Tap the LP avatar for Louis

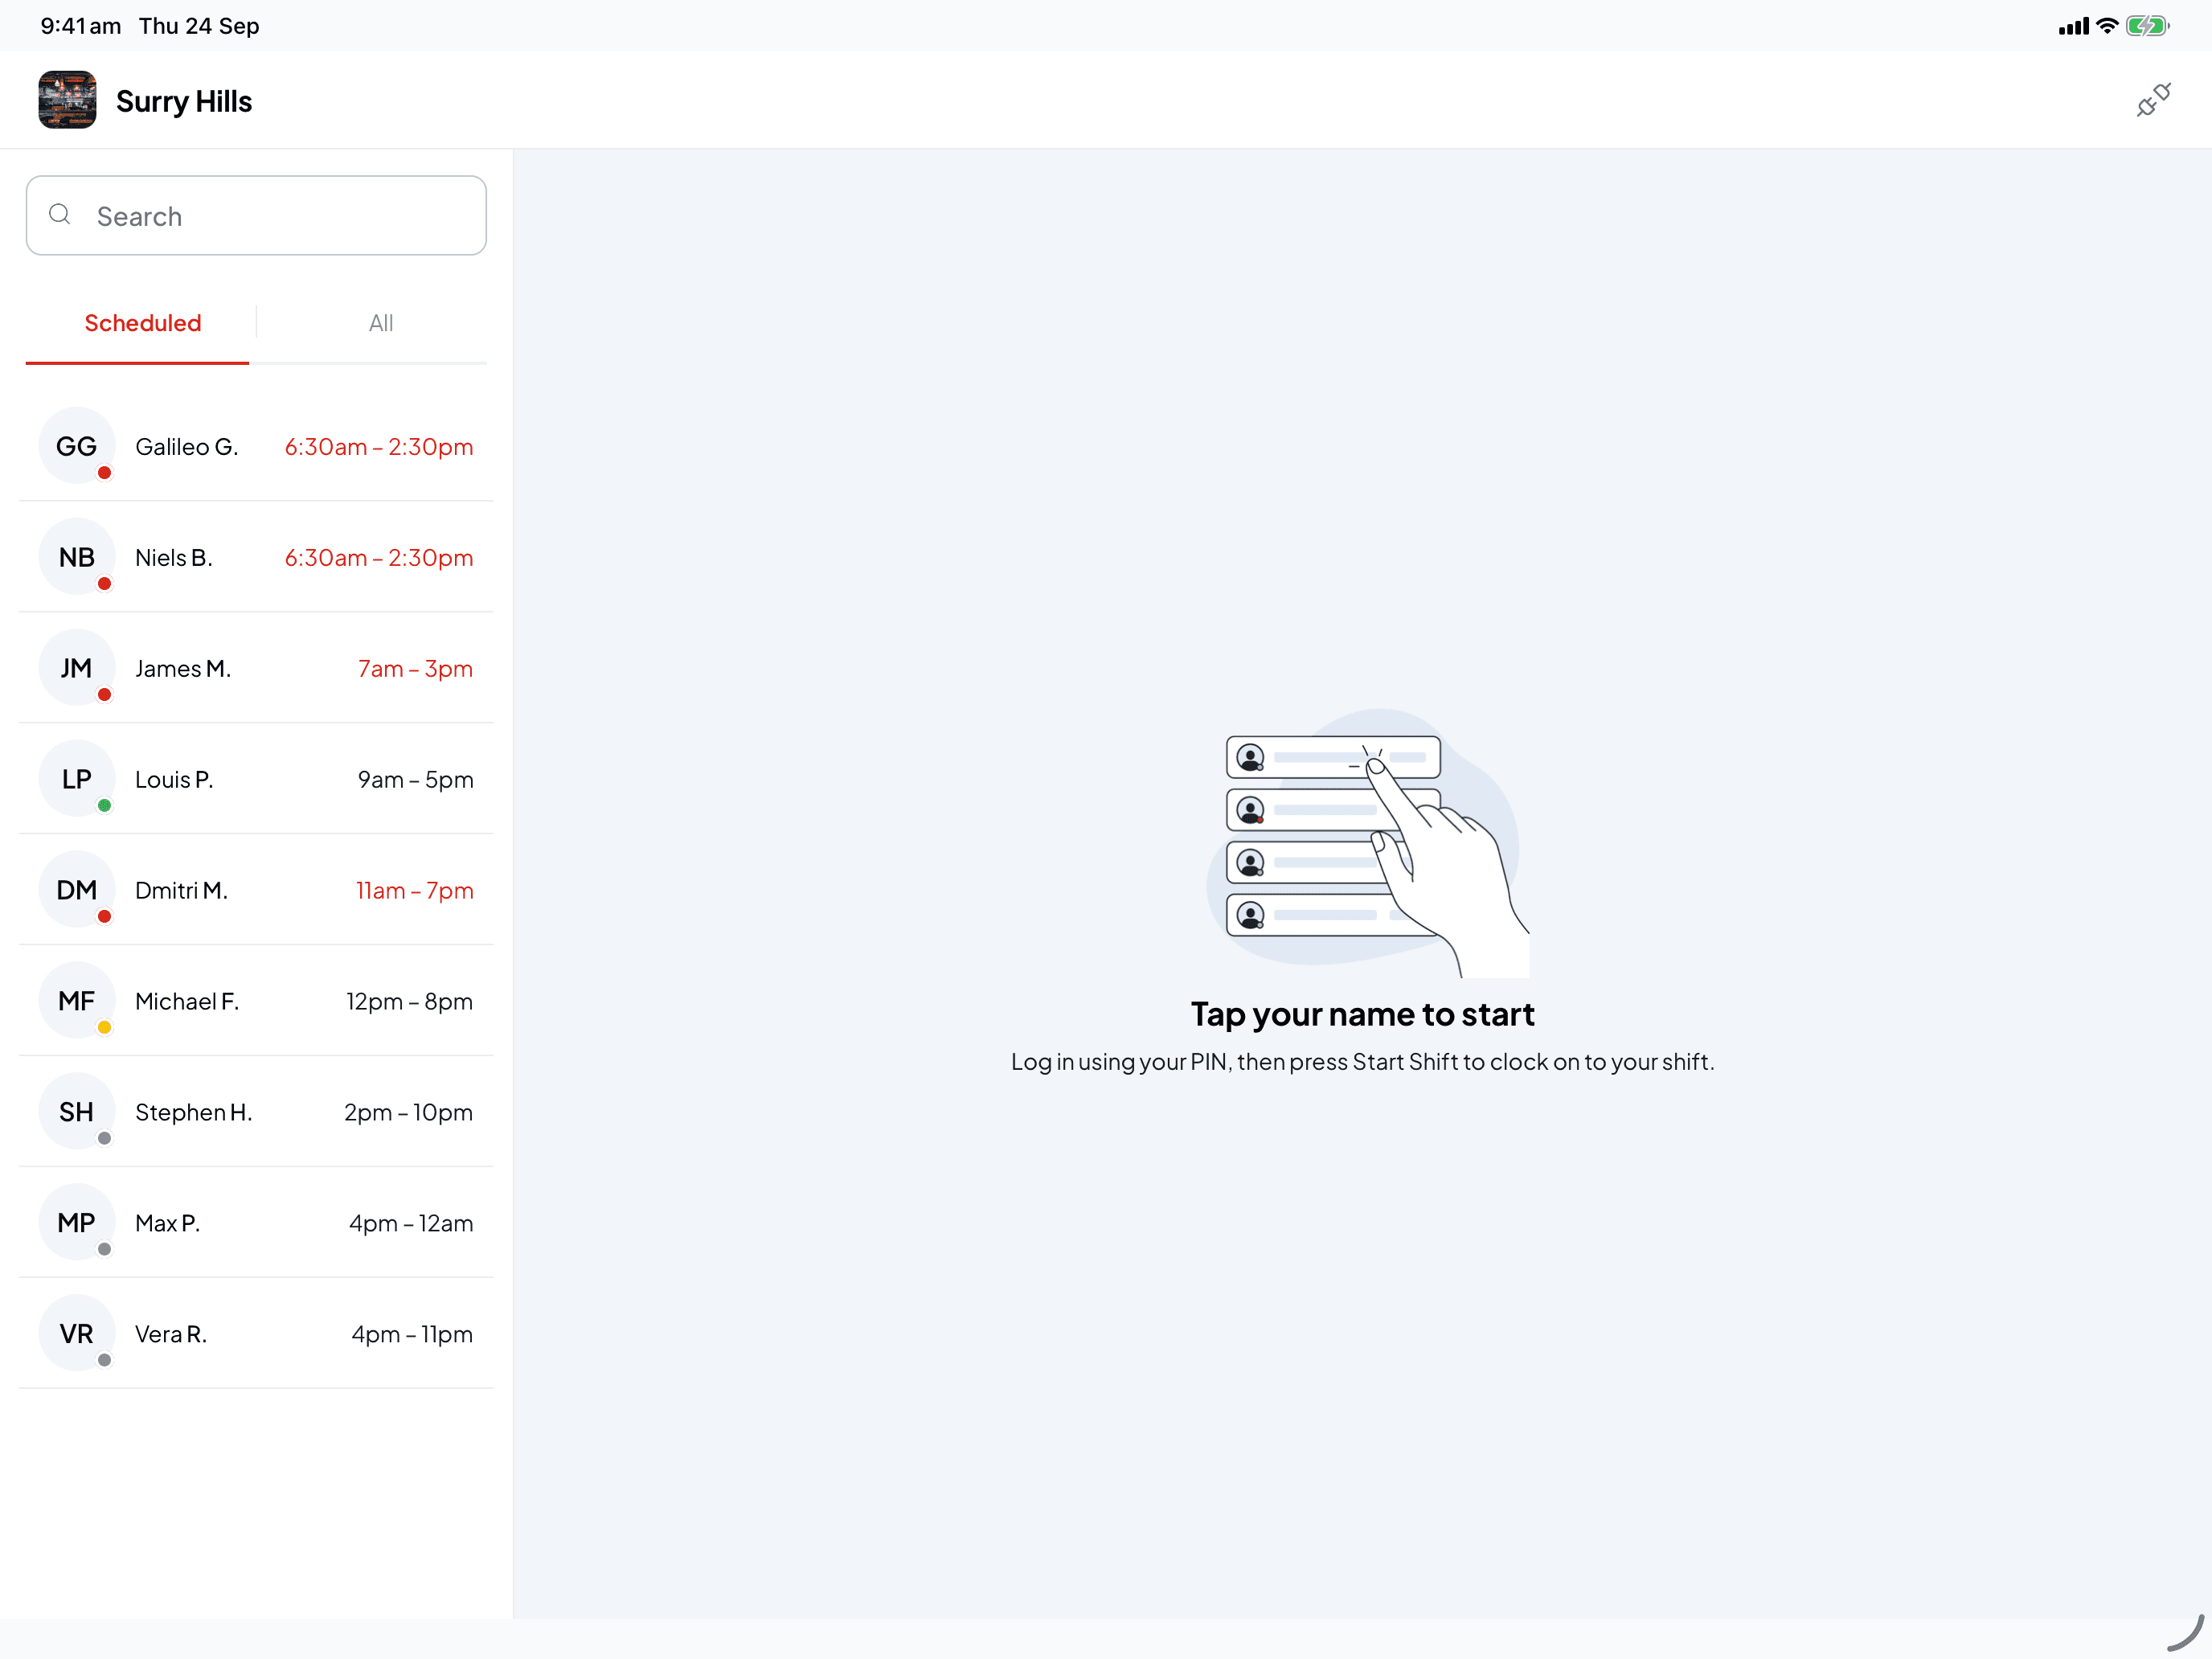point(77,779)
